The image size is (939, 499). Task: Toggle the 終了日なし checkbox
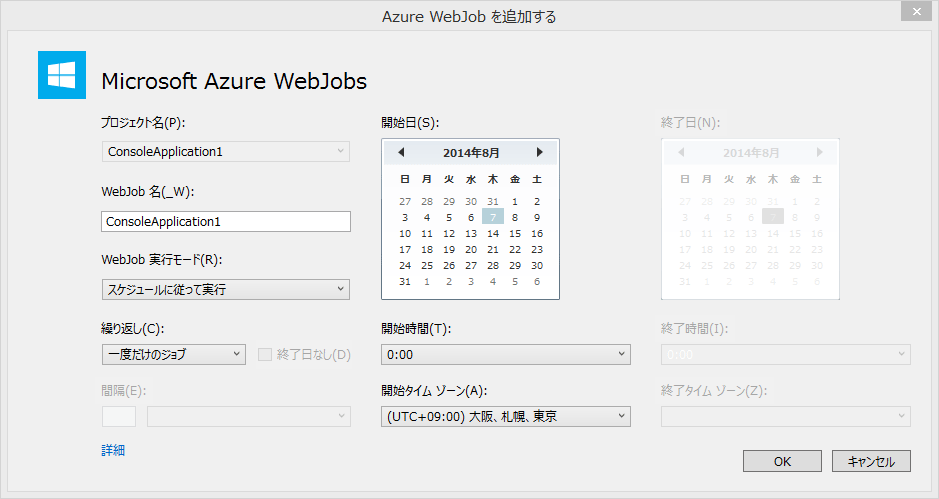click(265, 355)
